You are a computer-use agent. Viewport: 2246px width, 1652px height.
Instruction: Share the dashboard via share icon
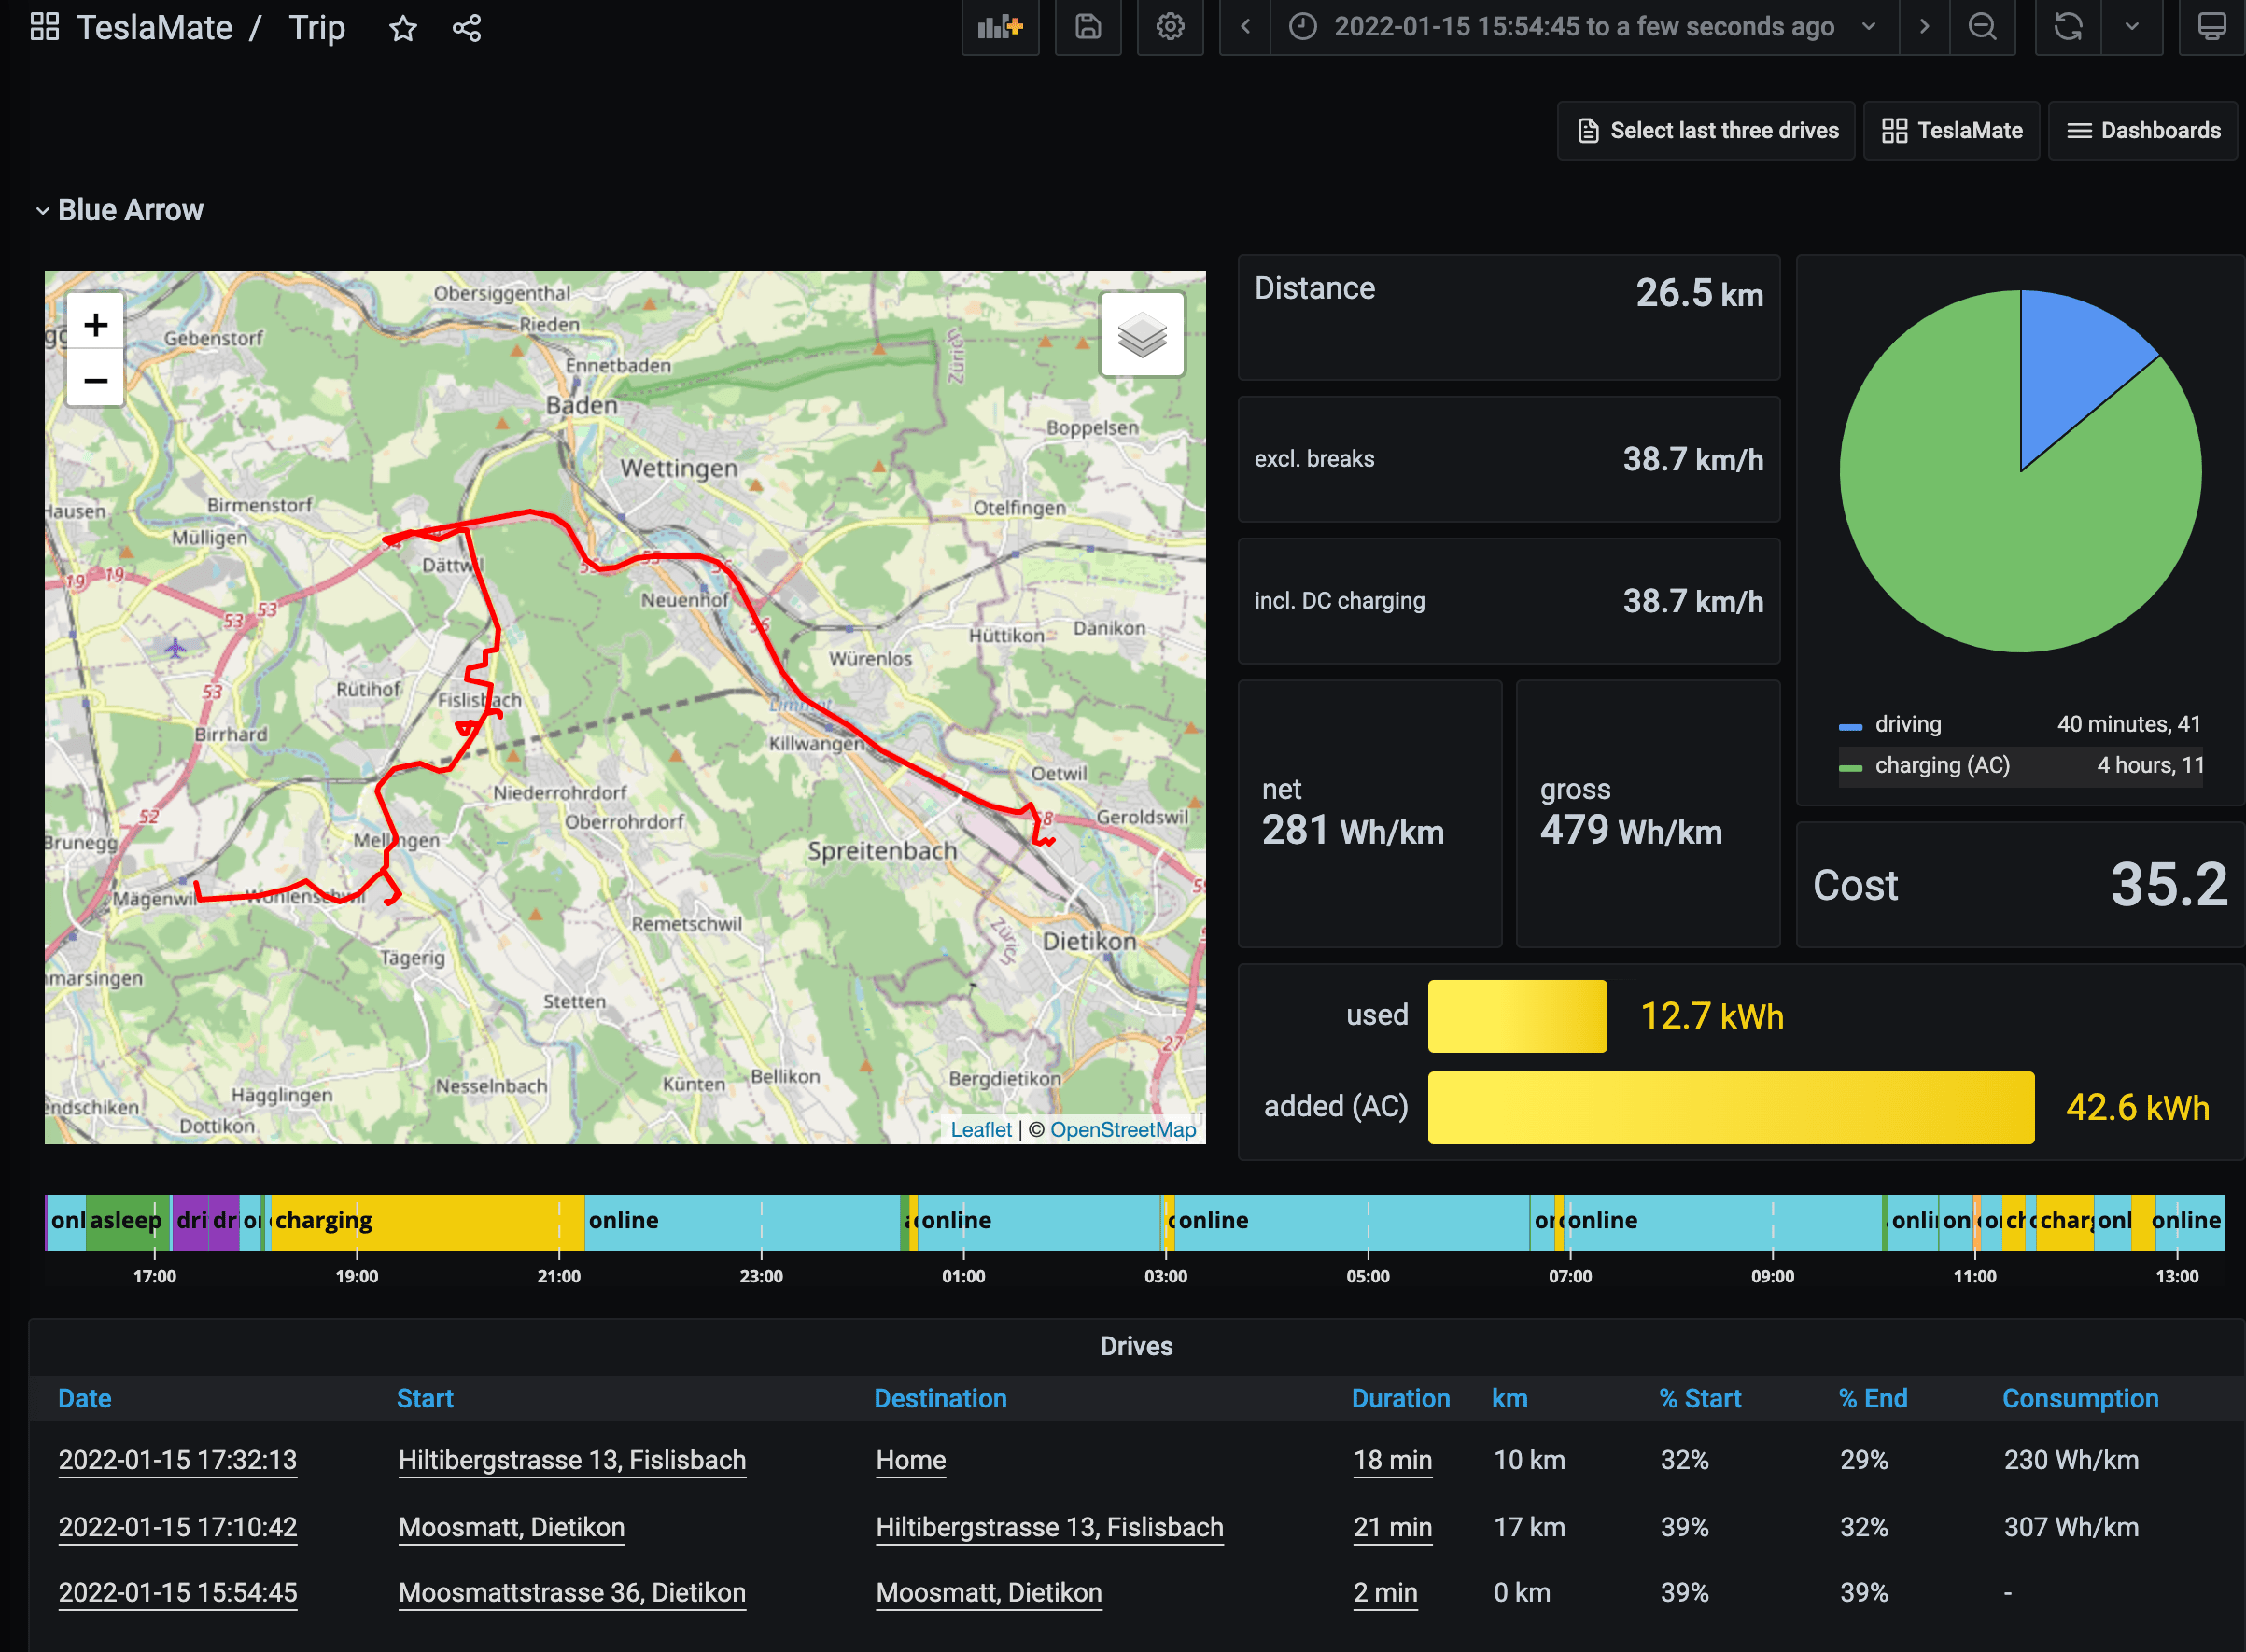click(467, 28)
